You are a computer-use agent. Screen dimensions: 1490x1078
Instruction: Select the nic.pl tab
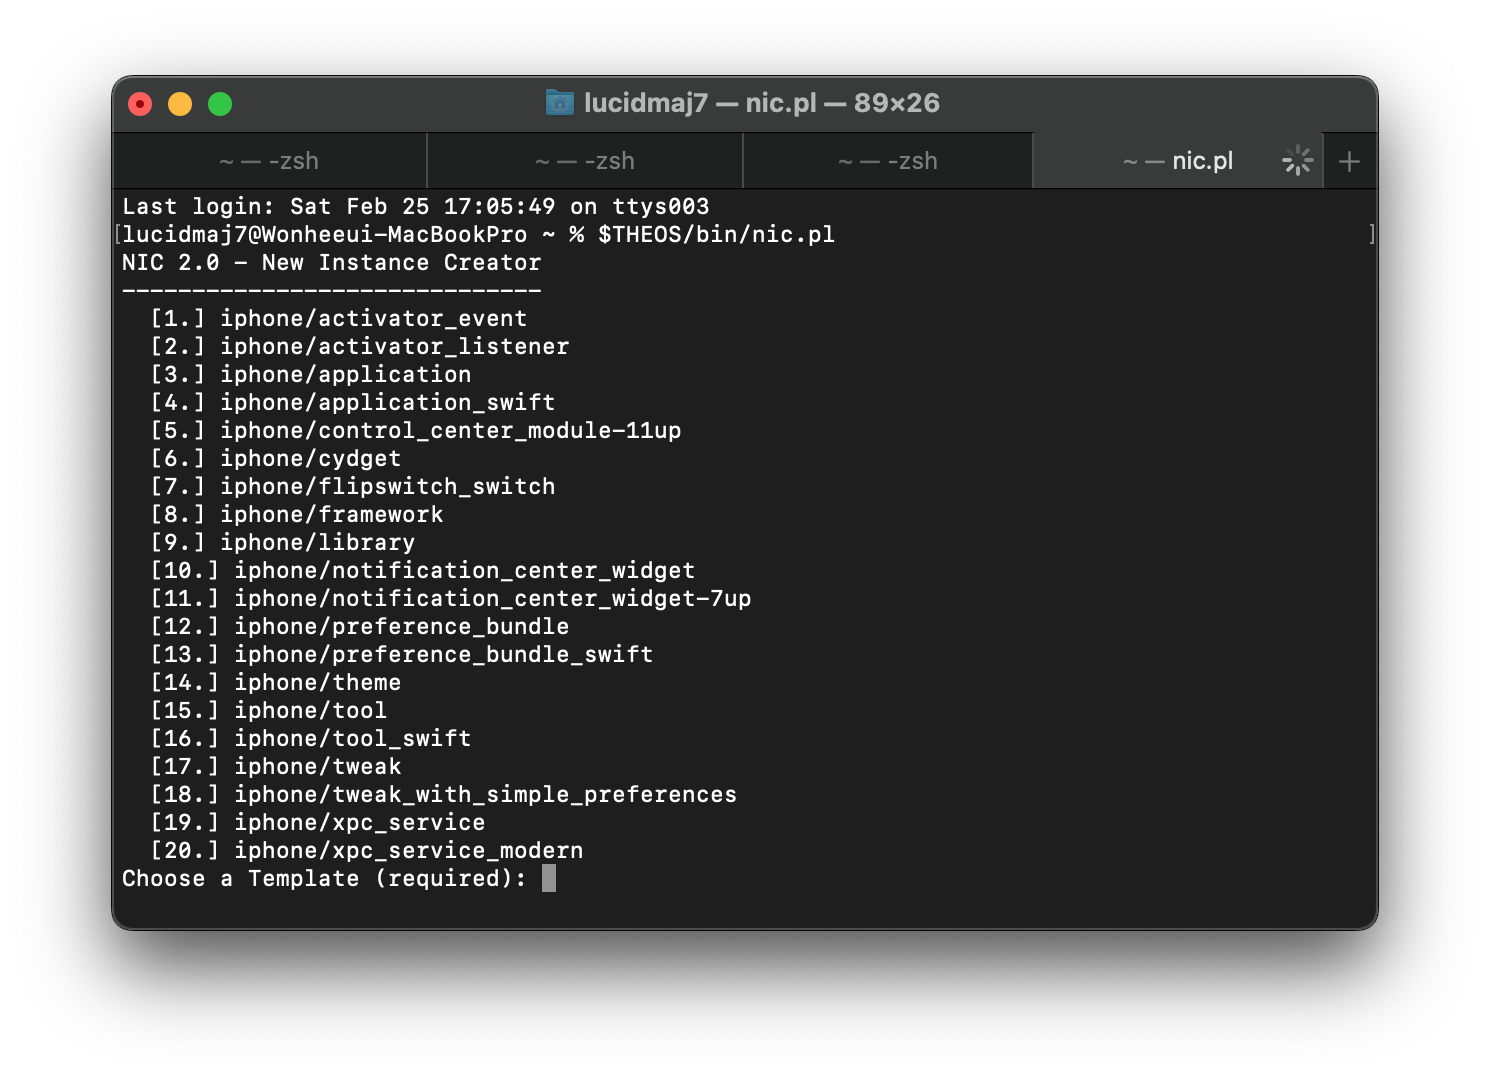(1178, 161)
